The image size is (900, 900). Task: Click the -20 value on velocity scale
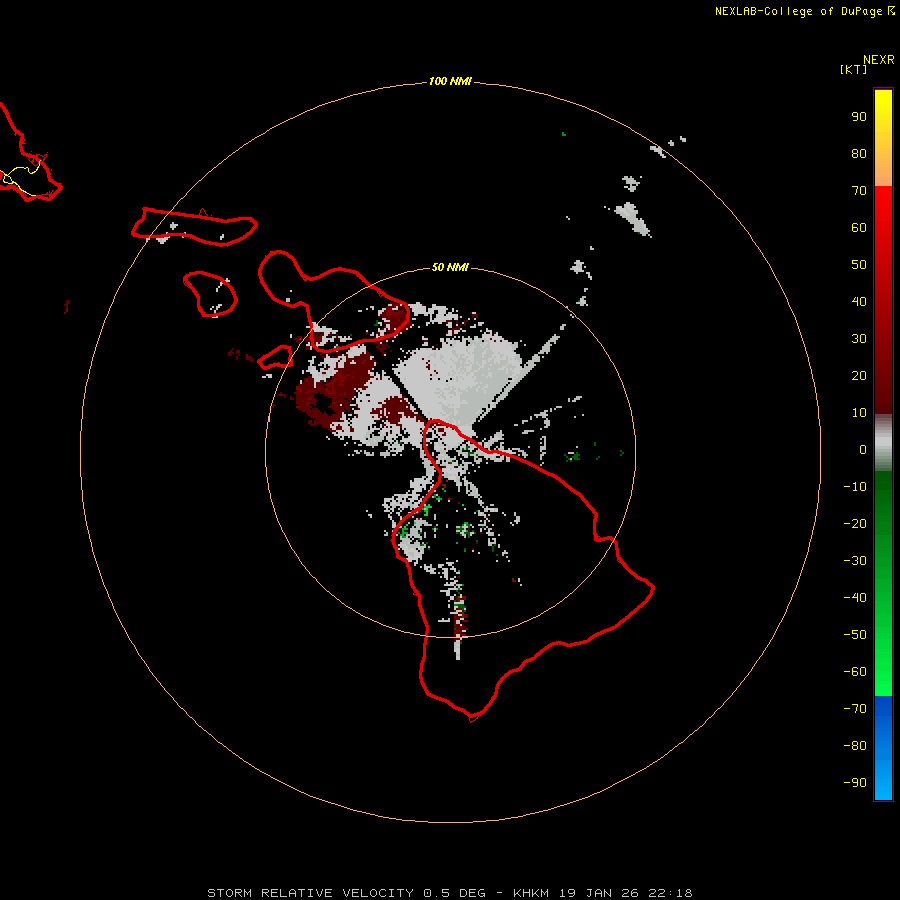pyautogui.click(x=855, y=523)
